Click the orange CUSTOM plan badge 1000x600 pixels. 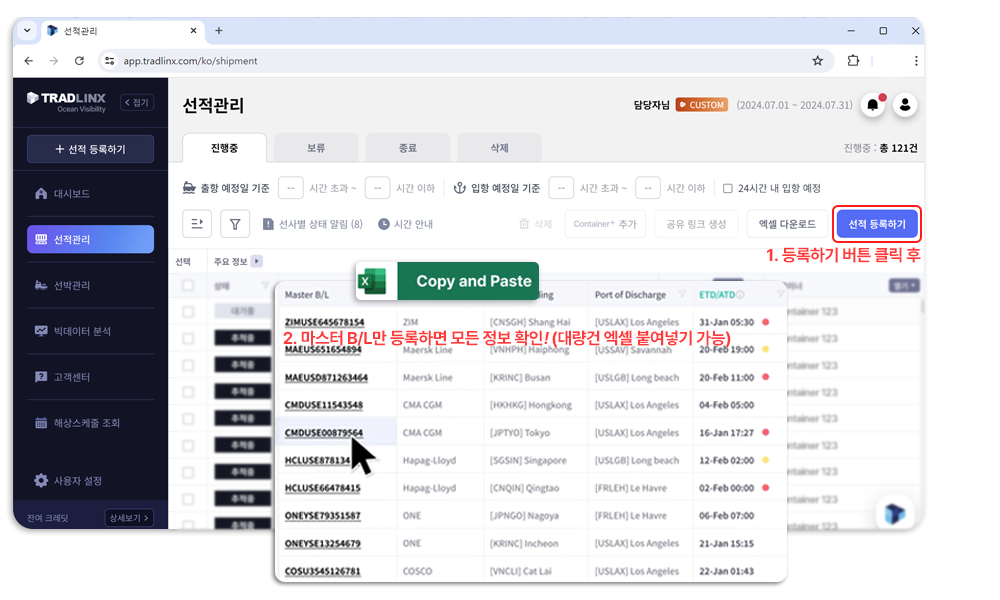(702, 105)
